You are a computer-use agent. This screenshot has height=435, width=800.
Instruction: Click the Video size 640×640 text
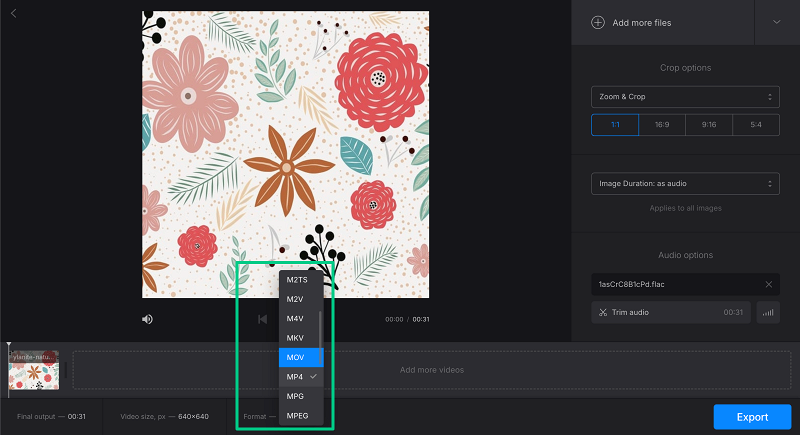pos(164,417)
